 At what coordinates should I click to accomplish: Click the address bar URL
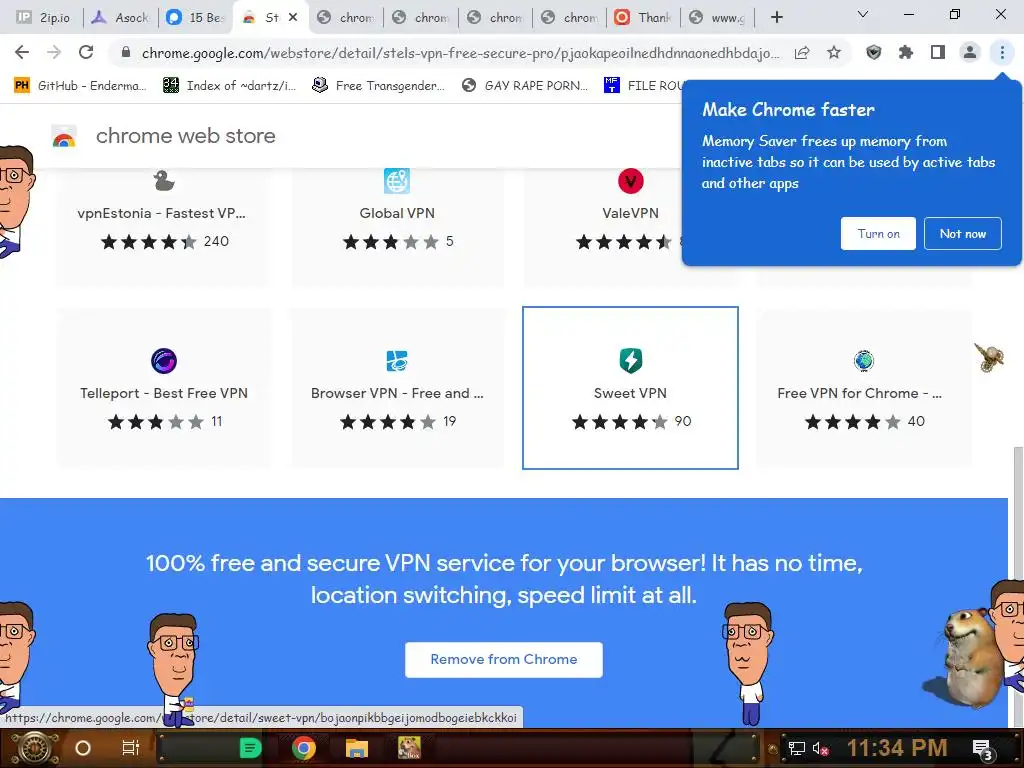[x=460, y=53]
